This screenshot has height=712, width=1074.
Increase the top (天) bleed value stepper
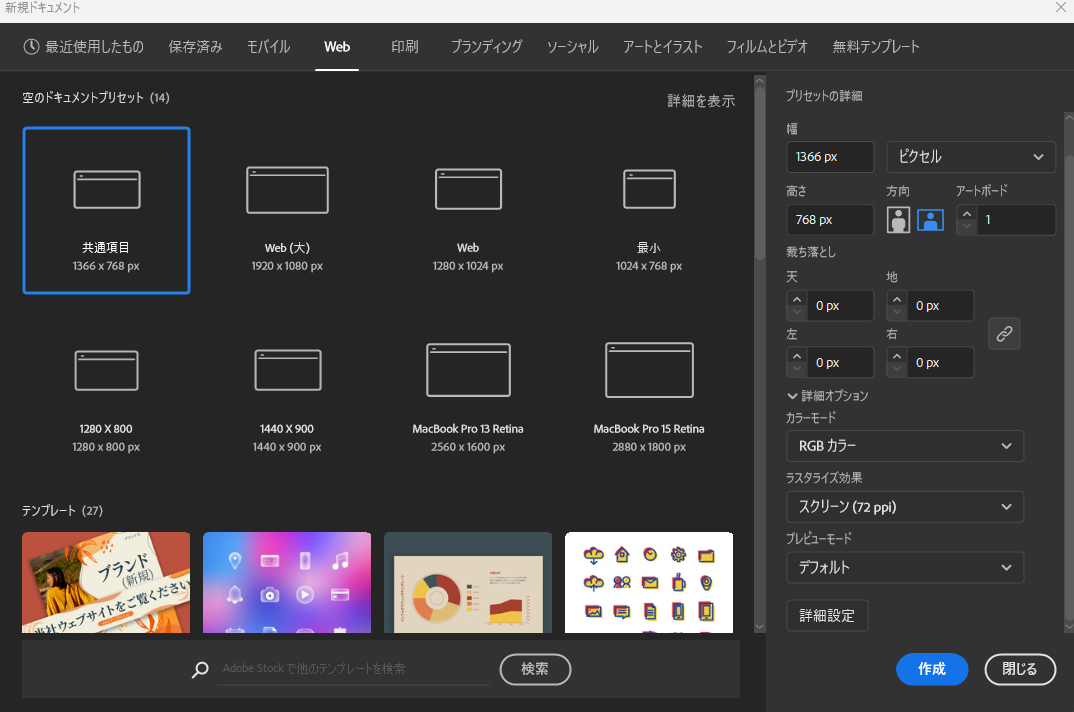(796, 299)
